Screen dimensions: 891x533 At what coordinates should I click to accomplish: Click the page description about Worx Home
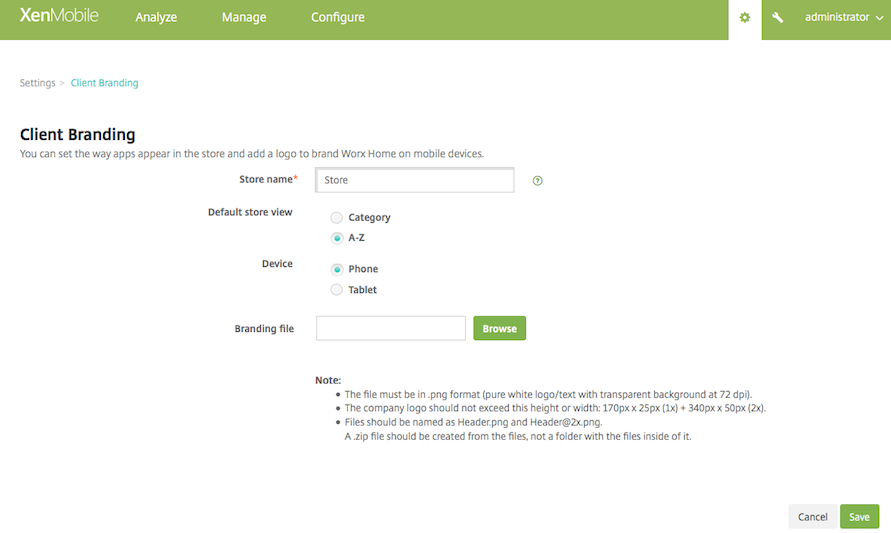pyautogui.click(x=252, y=153)
